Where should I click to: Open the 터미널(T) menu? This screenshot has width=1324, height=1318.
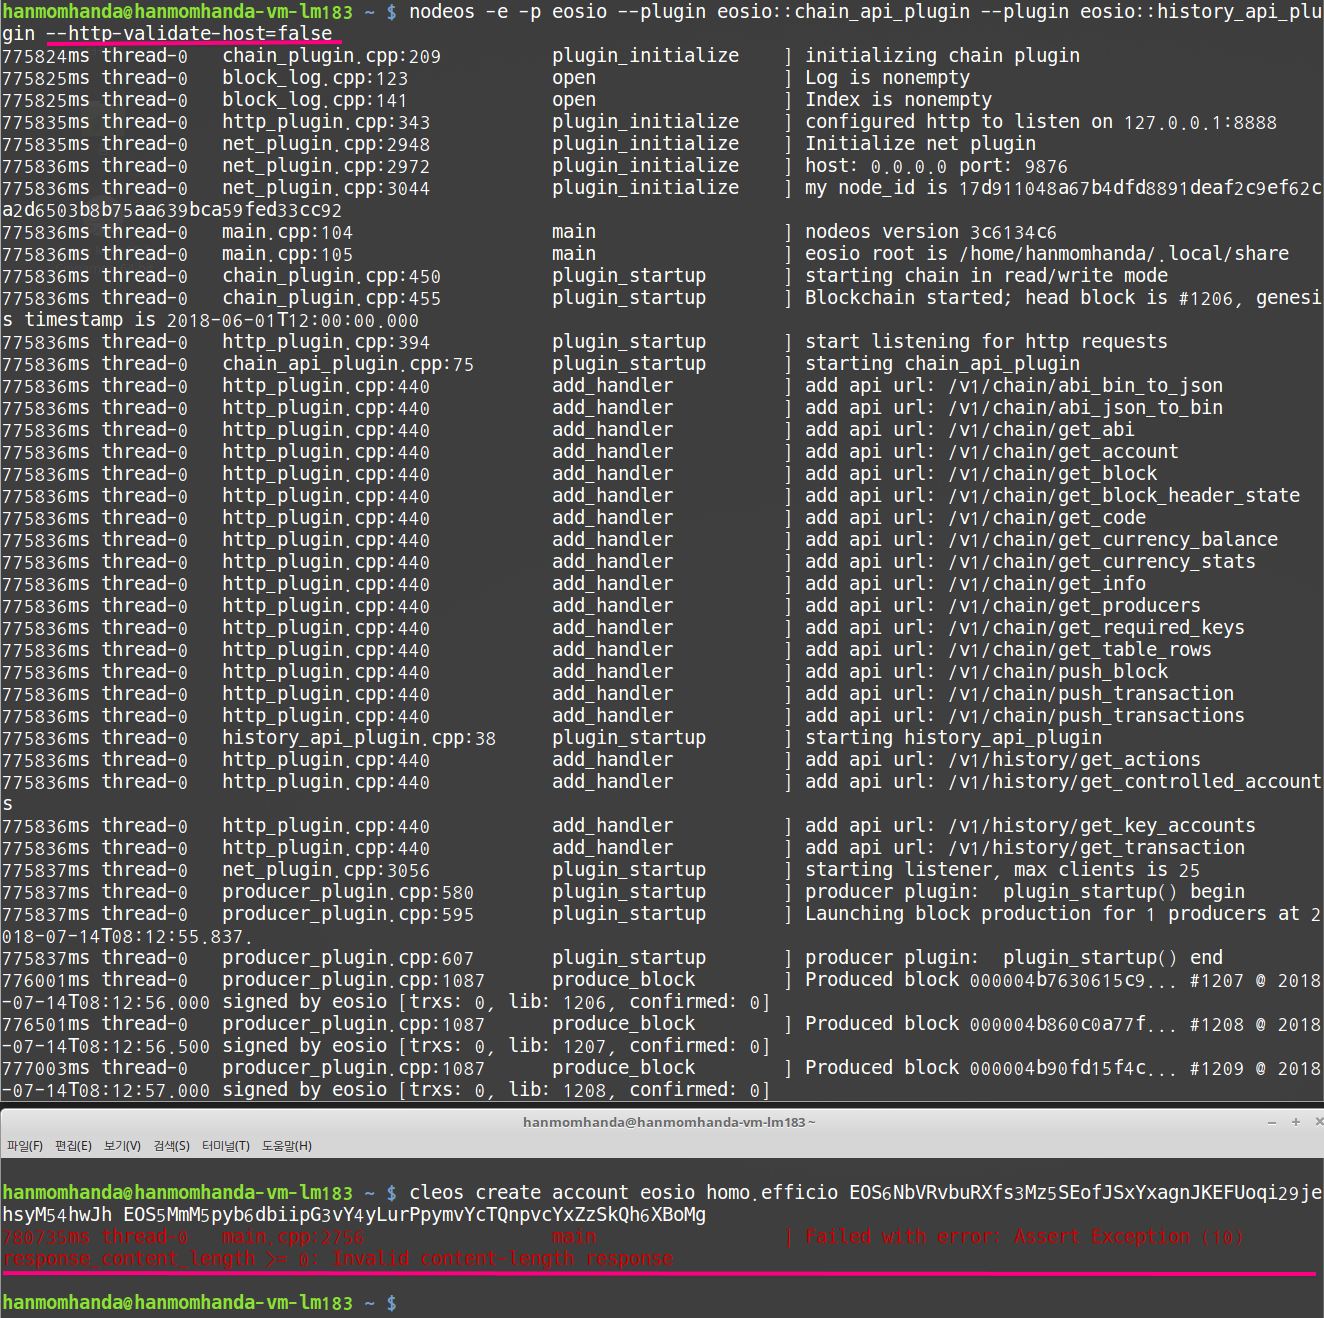click(x=226, y=1146)
